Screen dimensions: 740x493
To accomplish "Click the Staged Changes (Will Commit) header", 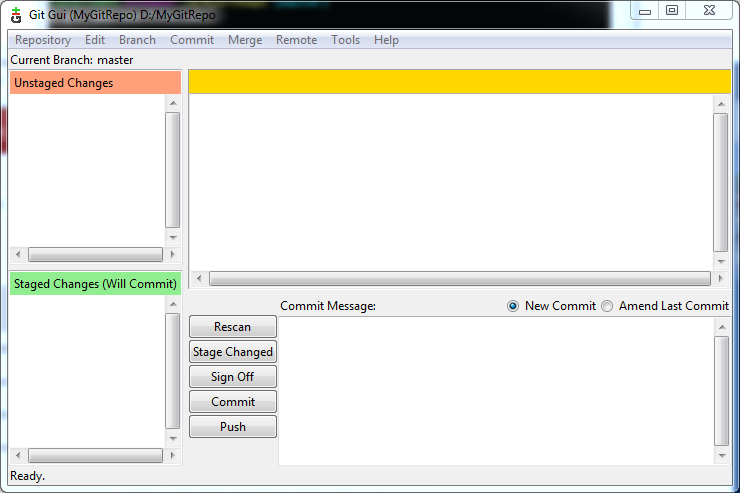I will 95,284.
